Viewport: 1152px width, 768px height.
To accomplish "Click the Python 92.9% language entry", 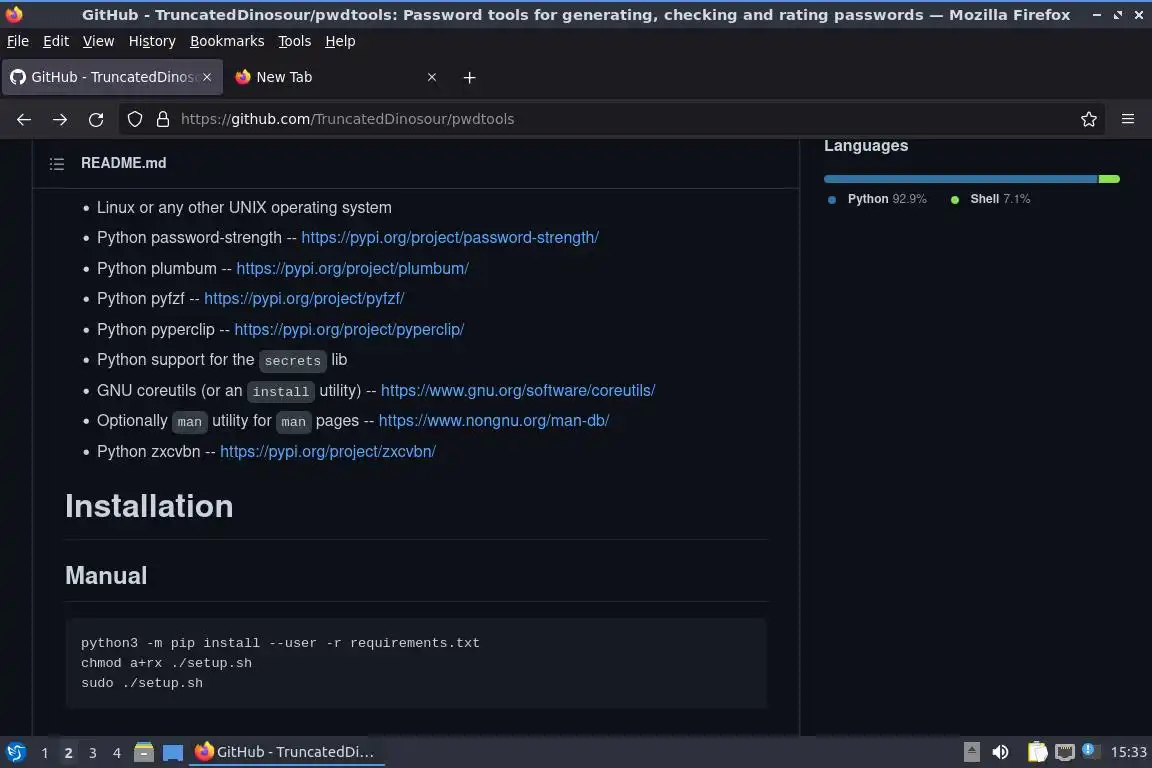I will (877, 199).
